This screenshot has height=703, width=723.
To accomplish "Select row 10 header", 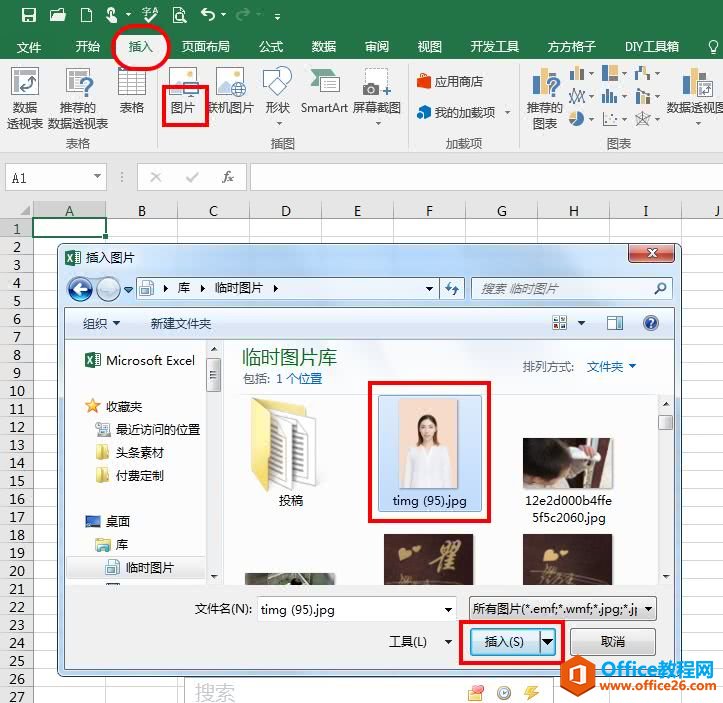I will click(x=17, y=391).
